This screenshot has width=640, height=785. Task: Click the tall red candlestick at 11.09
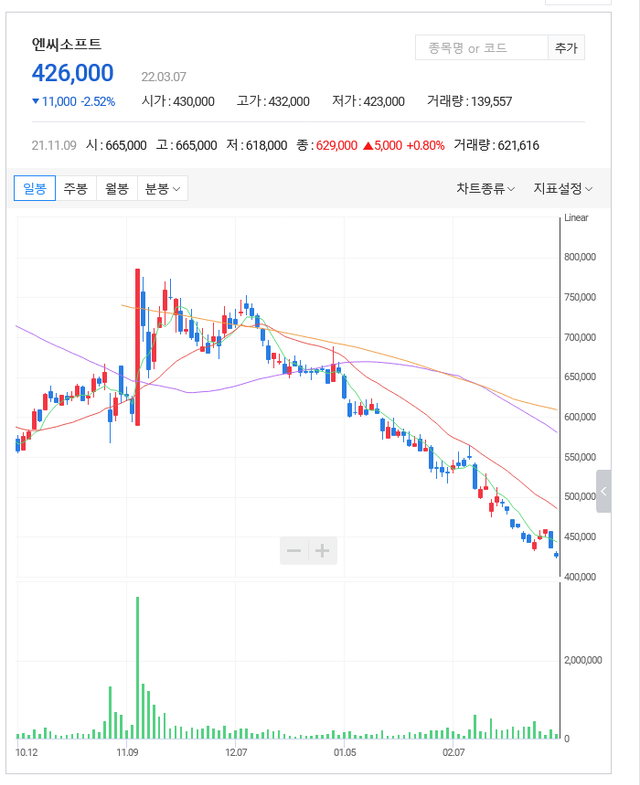click(x=137, y=345)
